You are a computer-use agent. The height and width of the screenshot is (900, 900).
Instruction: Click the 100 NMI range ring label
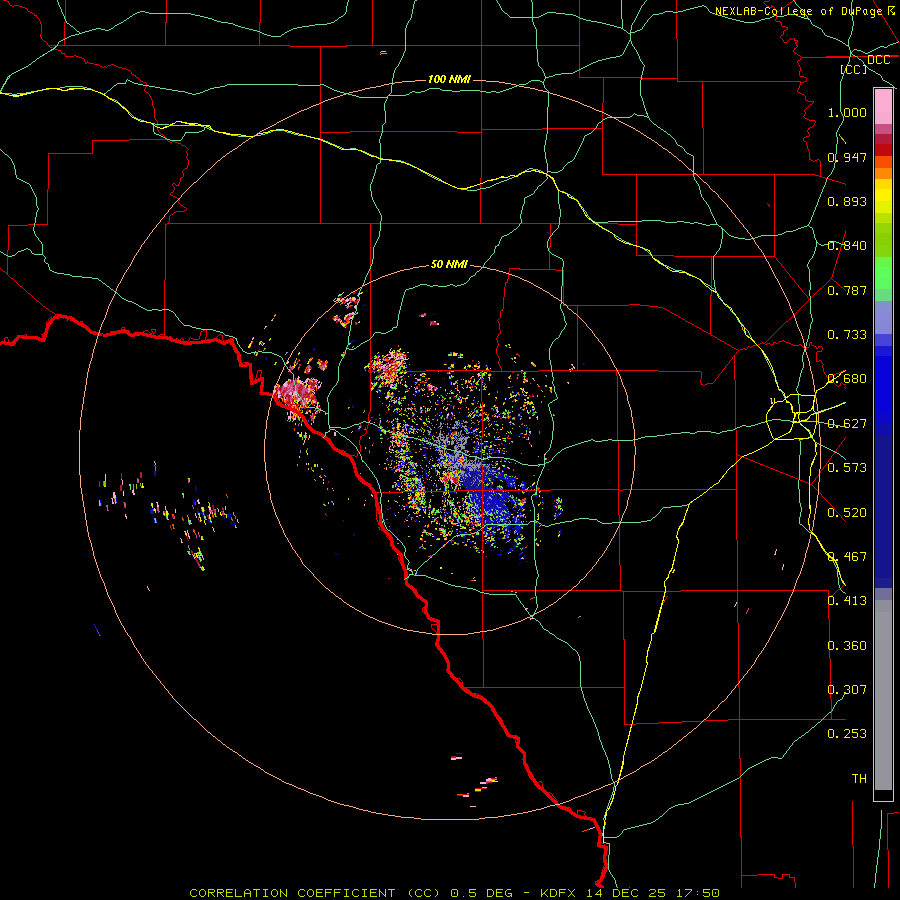pos(449,79)
